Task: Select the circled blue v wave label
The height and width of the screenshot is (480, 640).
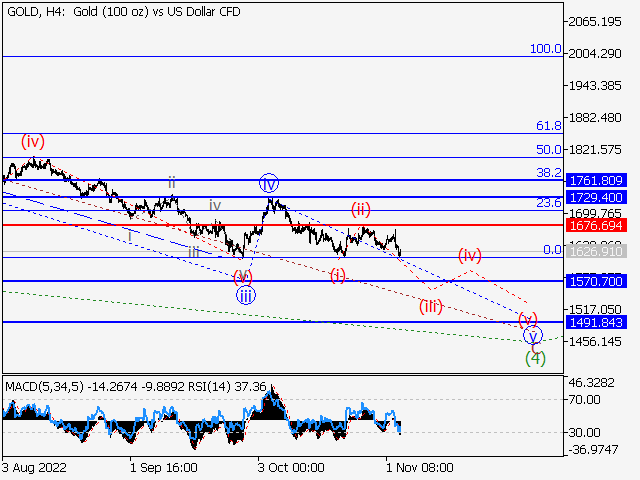Action: pyautogui.click(x=533, y=336)
